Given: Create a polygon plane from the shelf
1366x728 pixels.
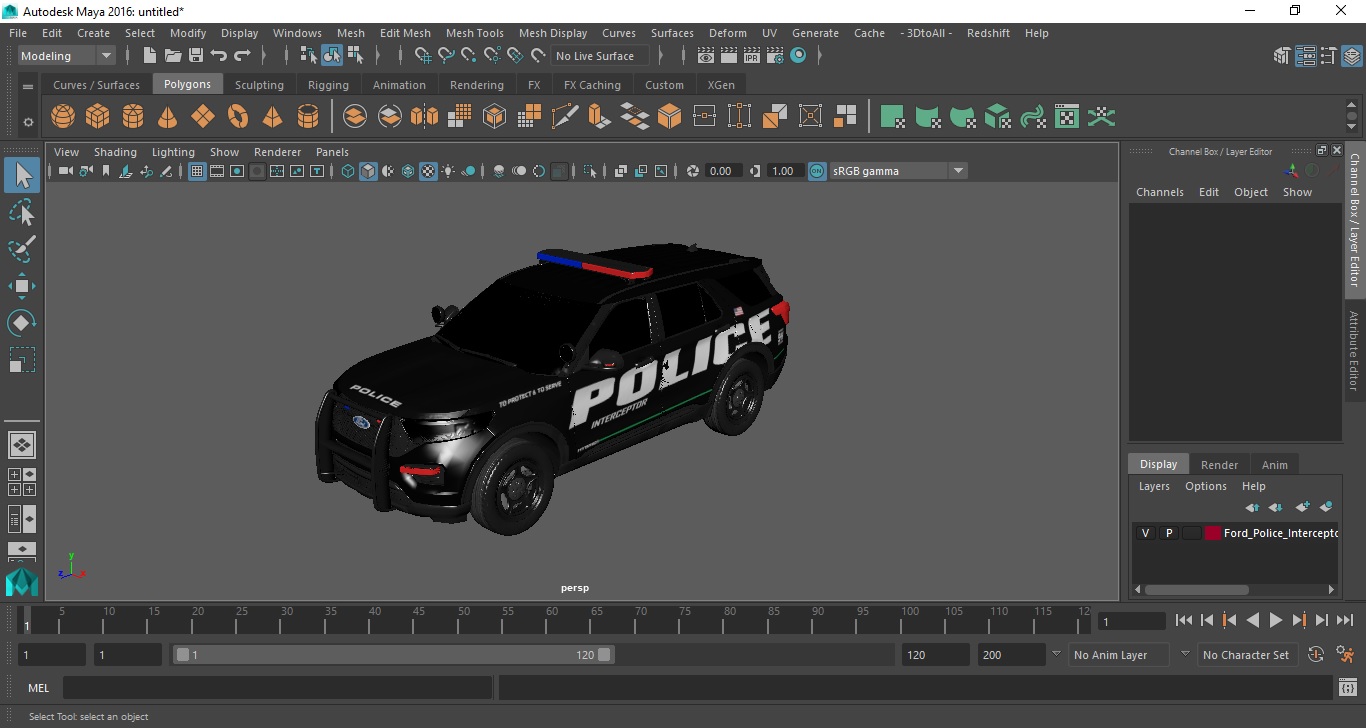Looking at the screenshot, I should click(203, 117).
